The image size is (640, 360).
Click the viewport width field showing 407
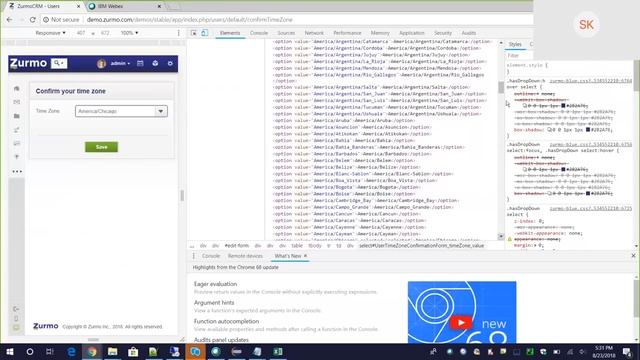(81, 33)
